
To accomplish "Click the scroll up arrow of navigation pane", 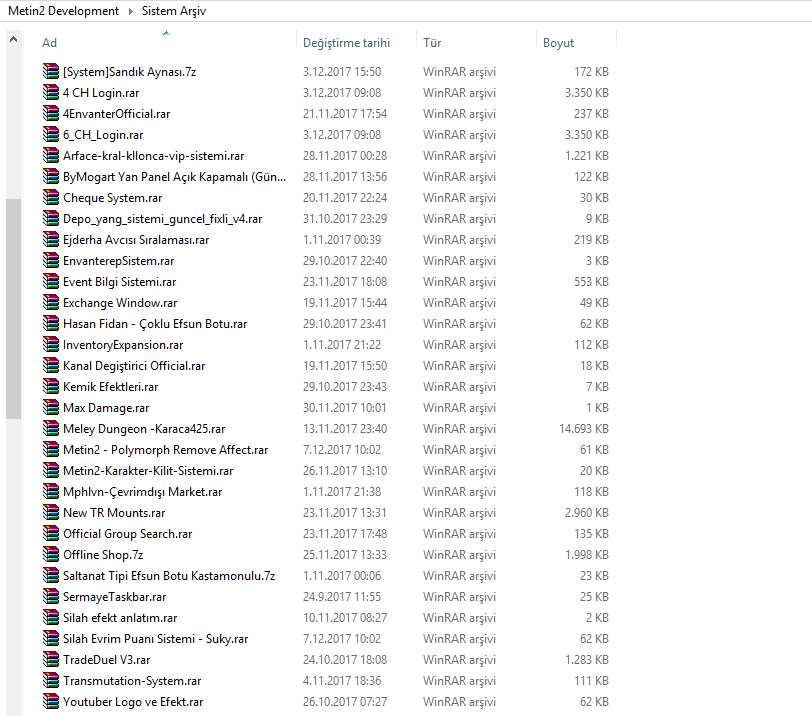I will tap(13, 39).
